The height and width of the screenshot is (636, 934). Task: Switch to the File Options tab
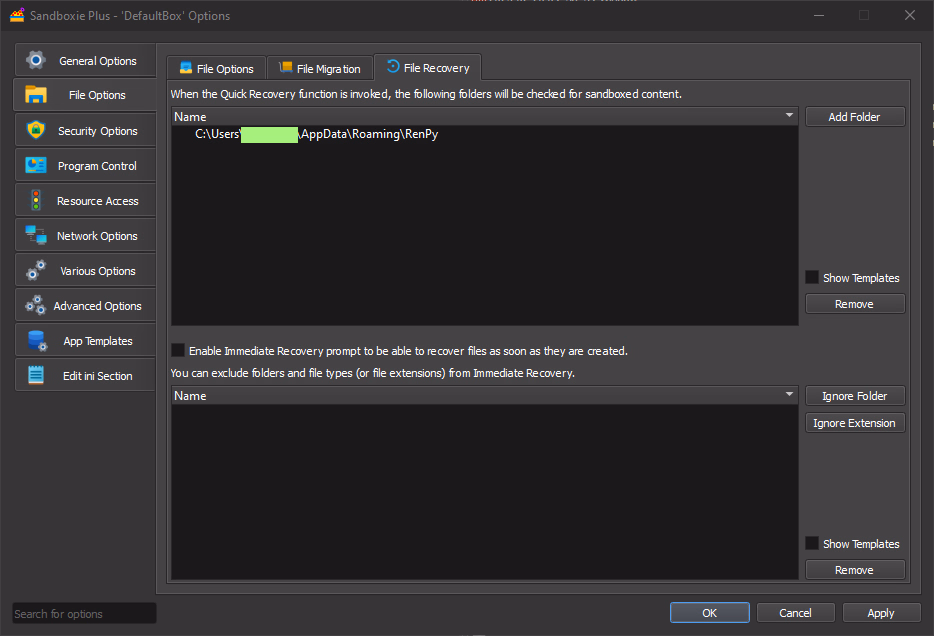tap(216, 69)
